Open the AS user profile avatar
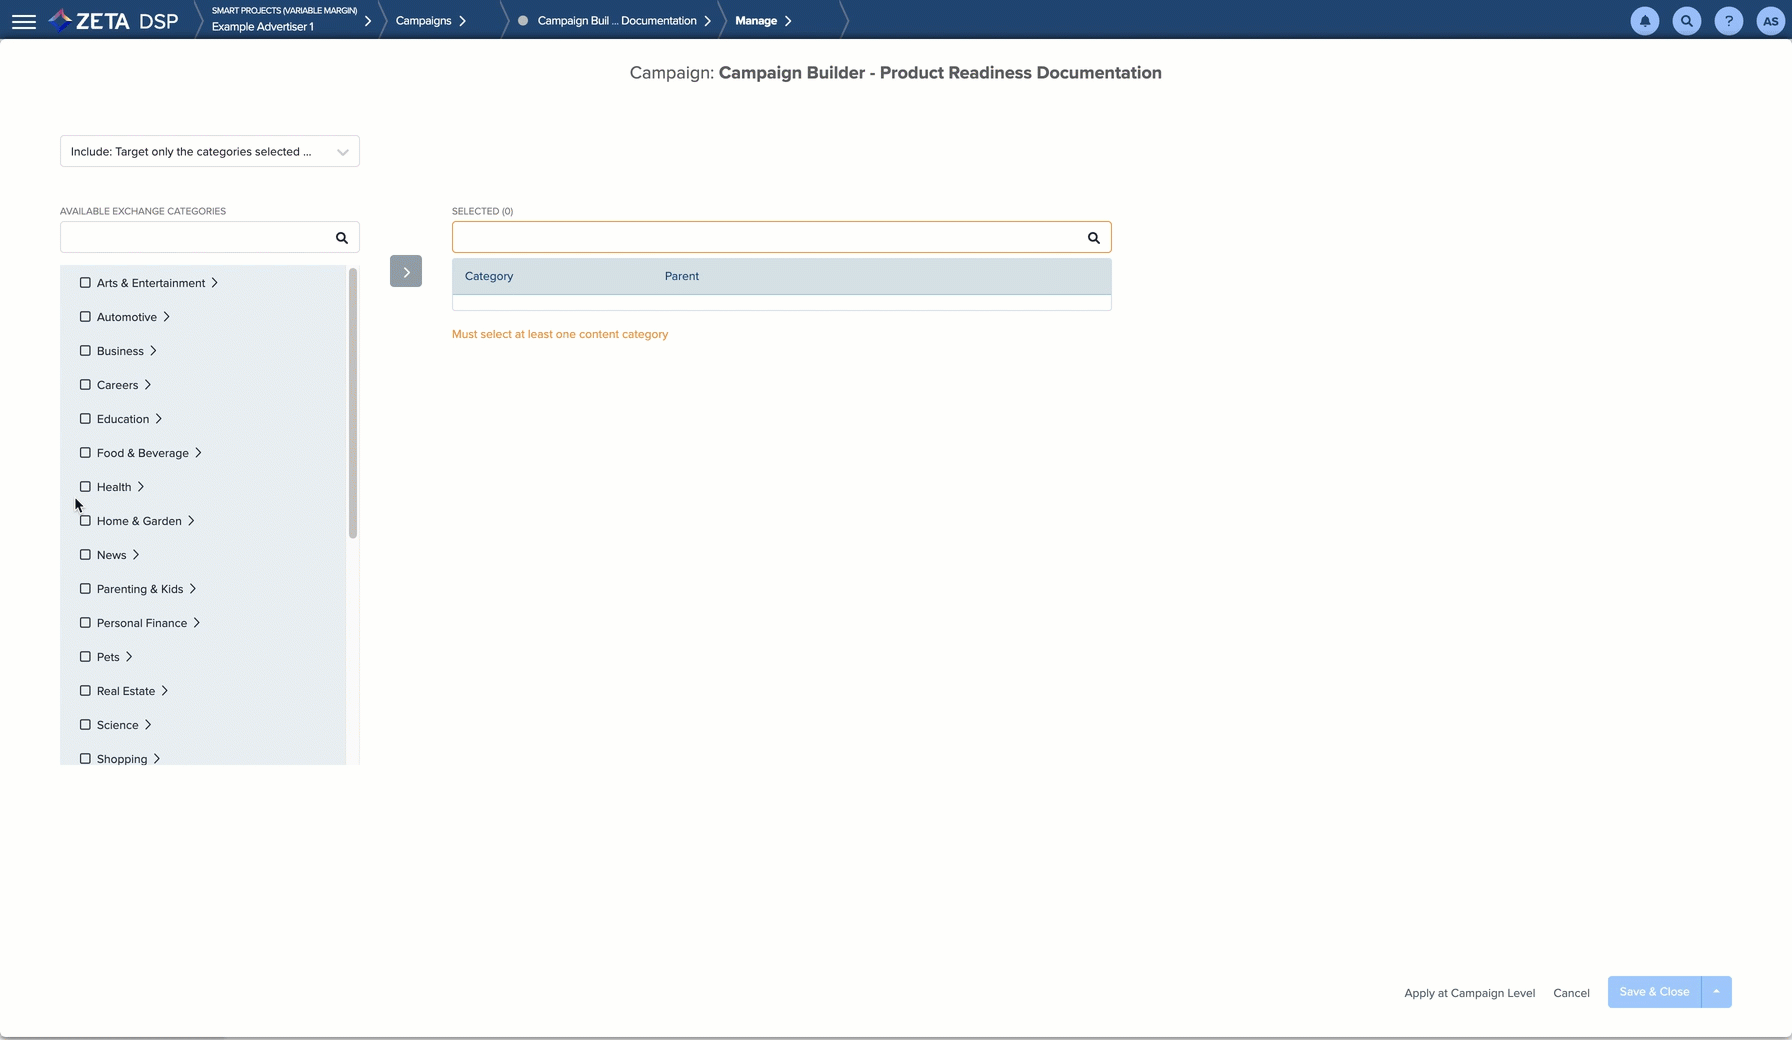The width and height of the screenshot is (1792, 1040). coord(1770,21)
